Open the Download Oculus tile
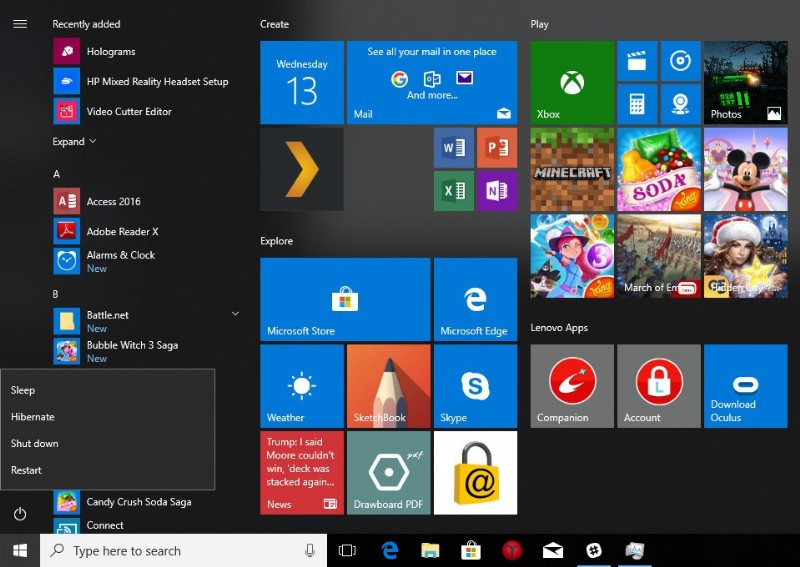The width and height of the screenshot is (800, 567). [745, 386]
